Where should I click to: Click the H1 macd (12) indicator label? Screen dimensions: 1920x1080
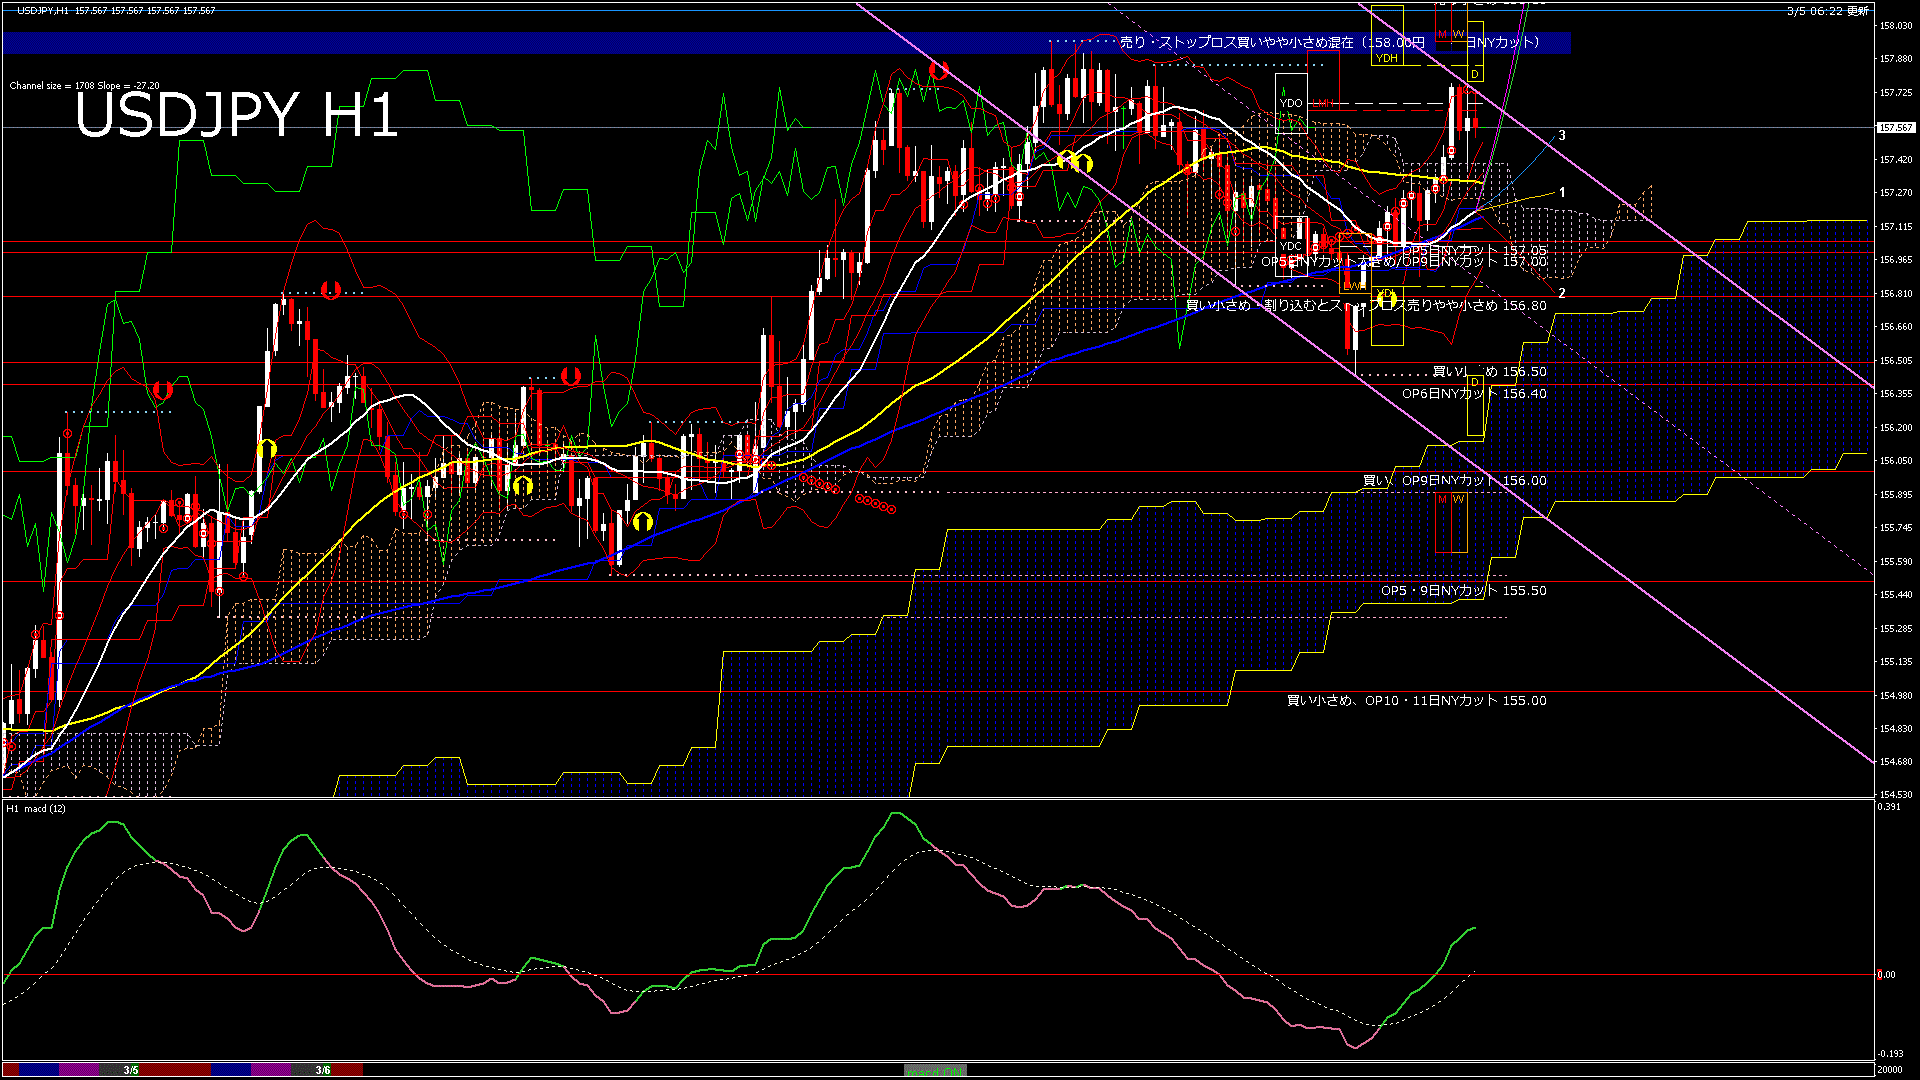(36, 808)
